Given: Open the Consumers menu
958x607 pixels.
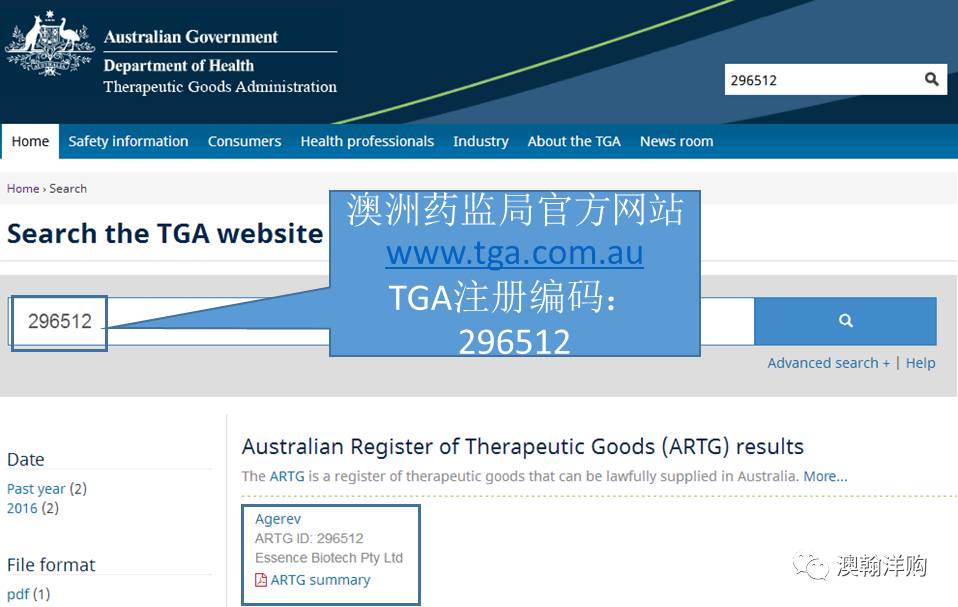Looking at the screenshot, I should pyautogui.click(x=244, y=142).
